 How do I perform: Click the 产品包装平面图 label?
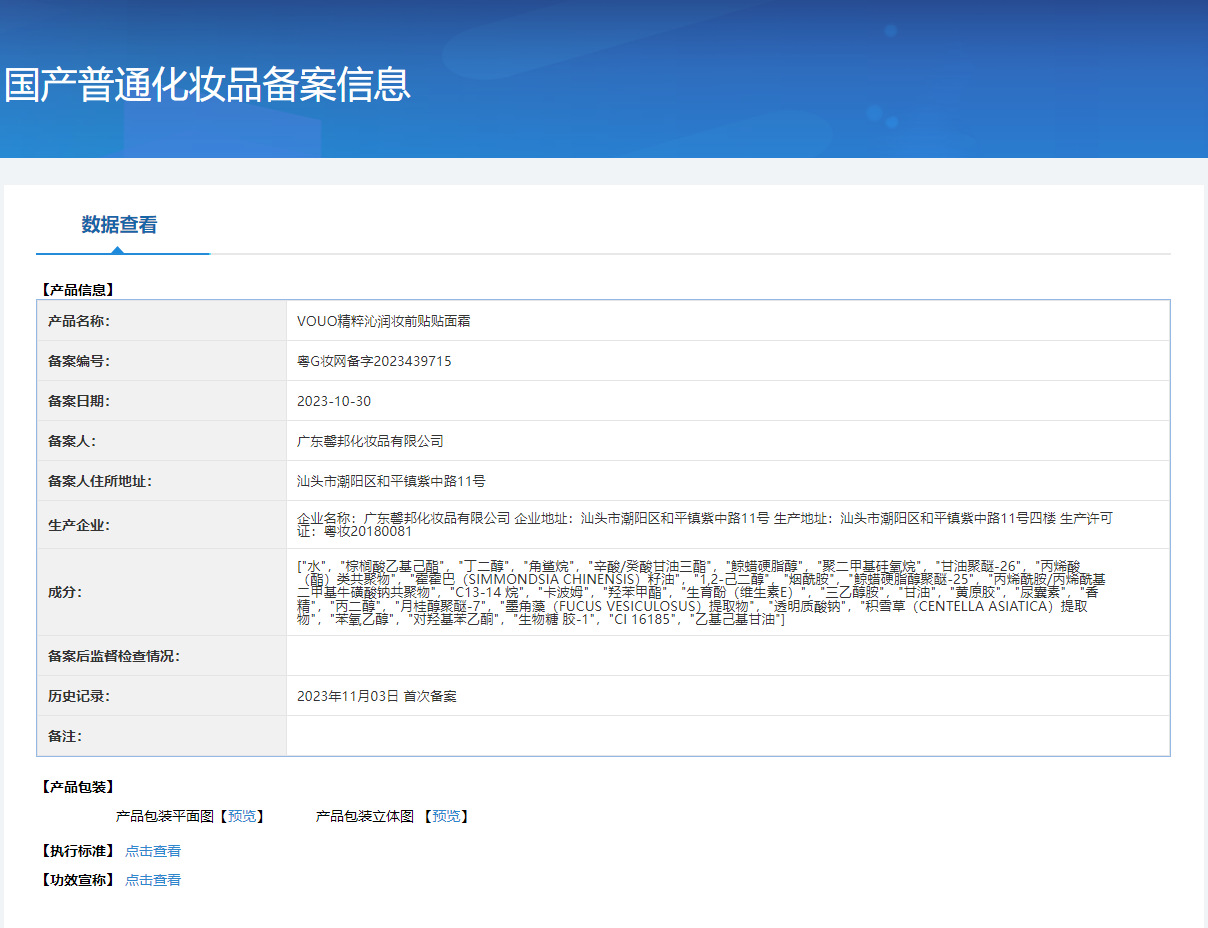[165, 816]
